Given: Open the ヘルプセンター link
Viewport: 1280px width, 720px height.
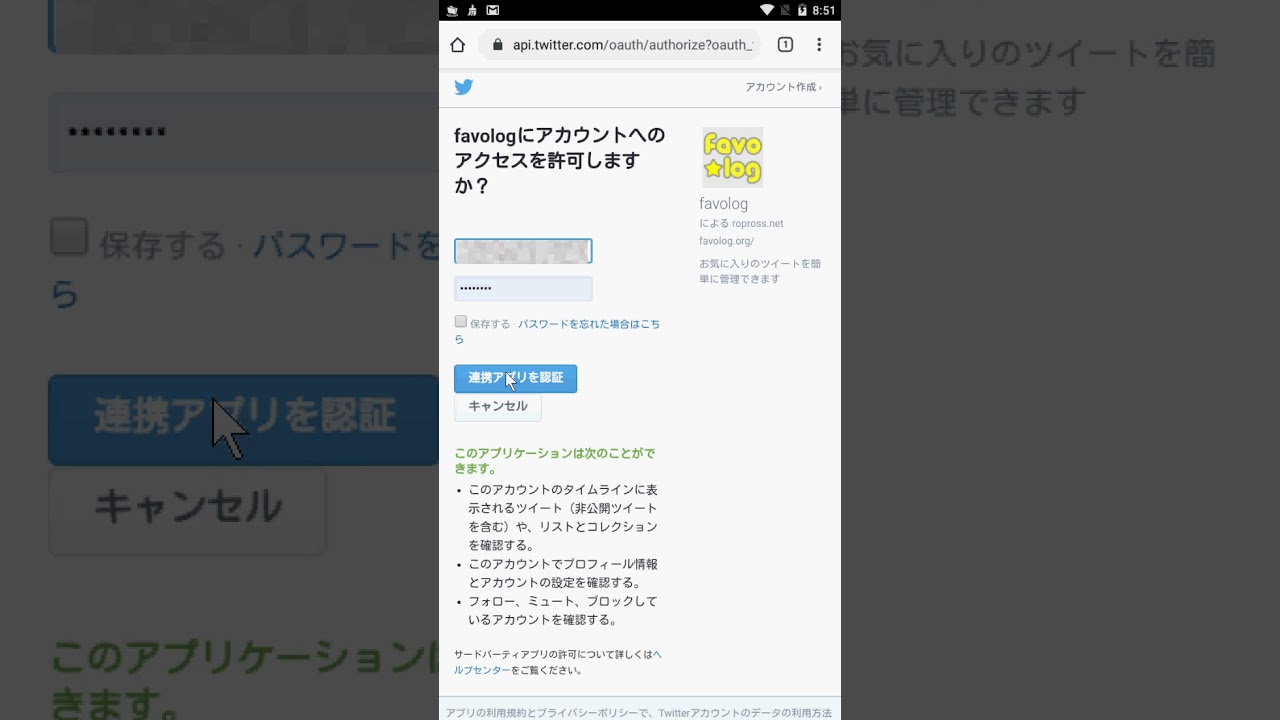Looking at the screenshot, I should click(558, 662).
